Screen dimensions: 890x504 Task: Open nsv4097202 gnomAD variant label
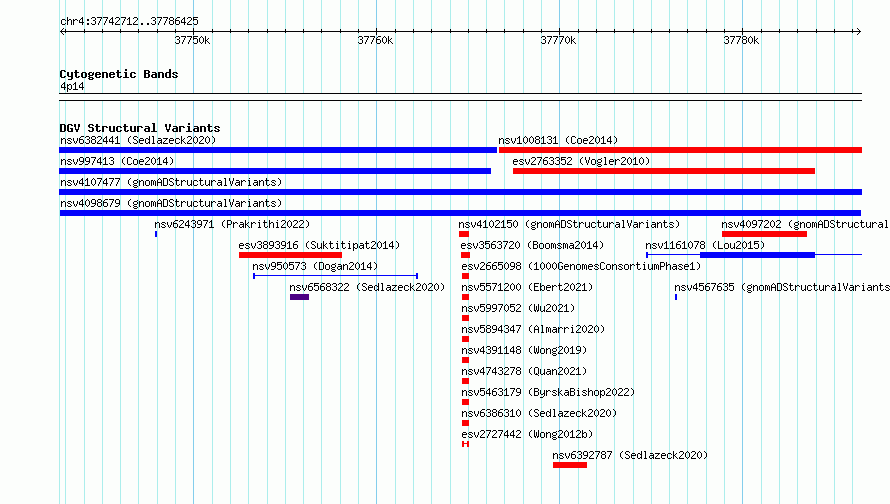point(805,224)
